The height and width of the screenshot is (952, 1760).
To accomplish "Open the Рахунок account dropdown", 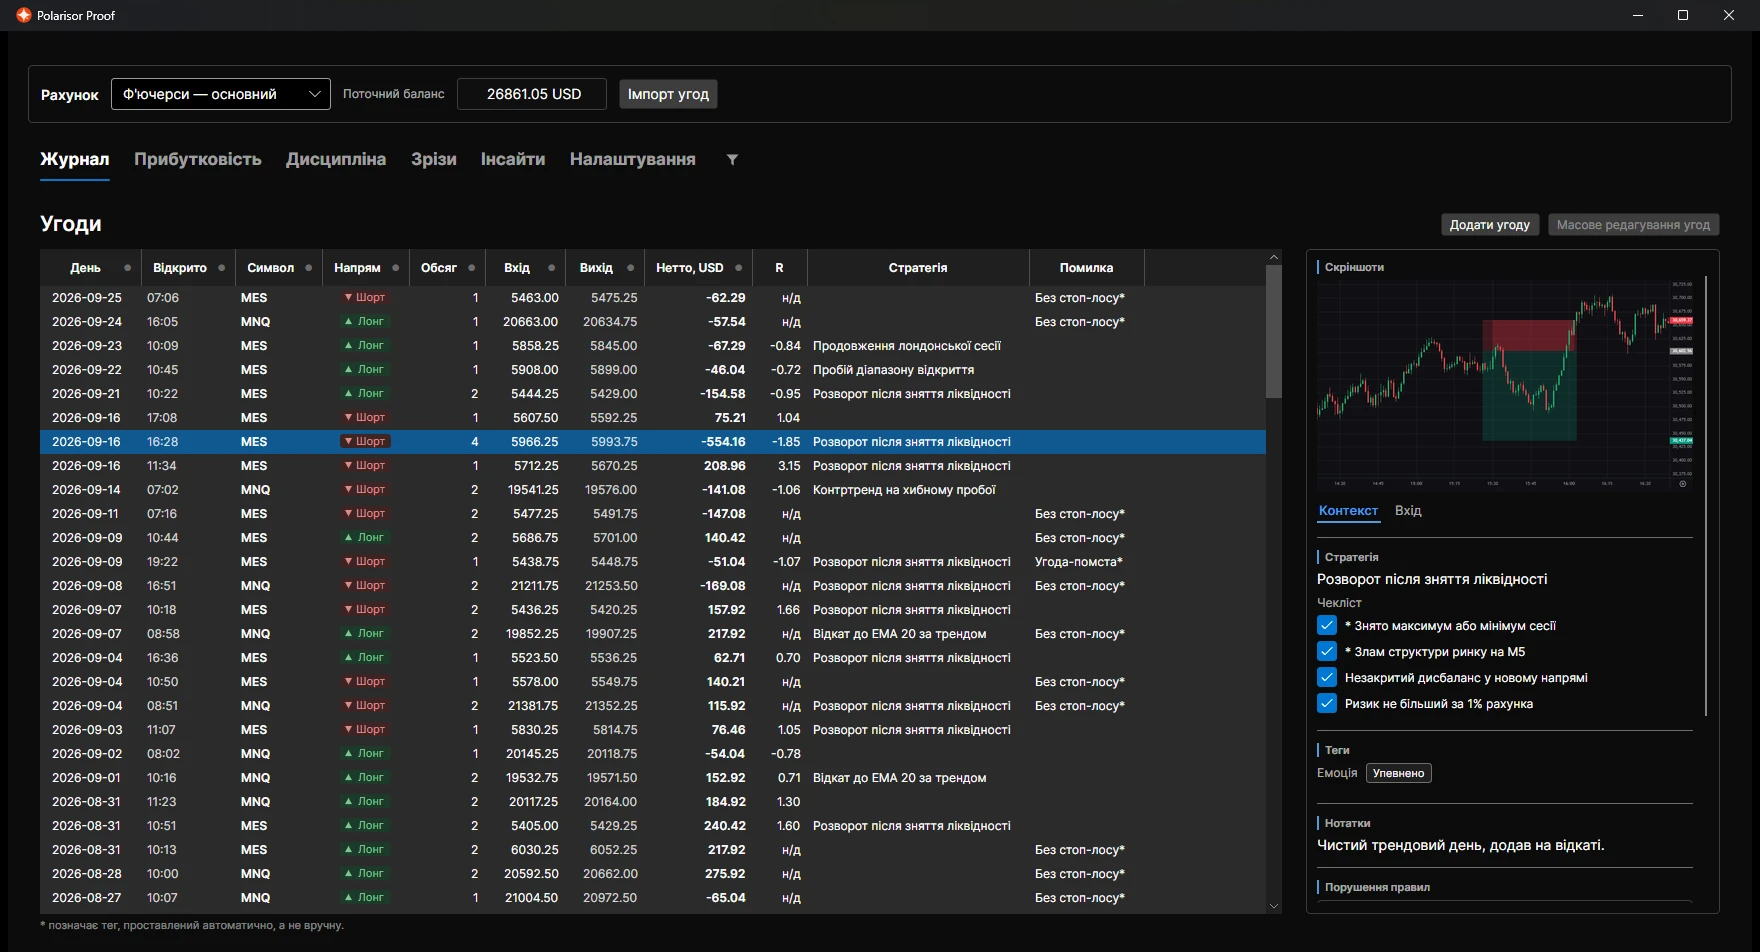I will point(221,94).
